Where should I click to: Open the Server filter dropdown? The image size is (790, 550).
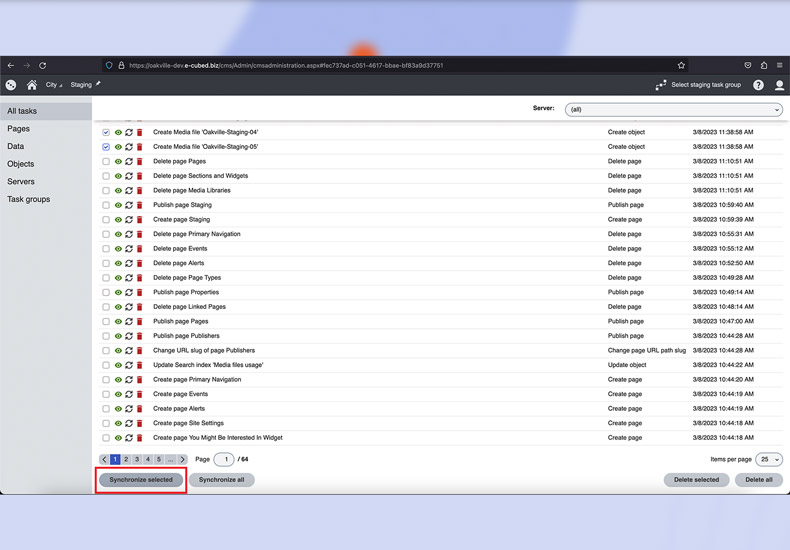673,109
